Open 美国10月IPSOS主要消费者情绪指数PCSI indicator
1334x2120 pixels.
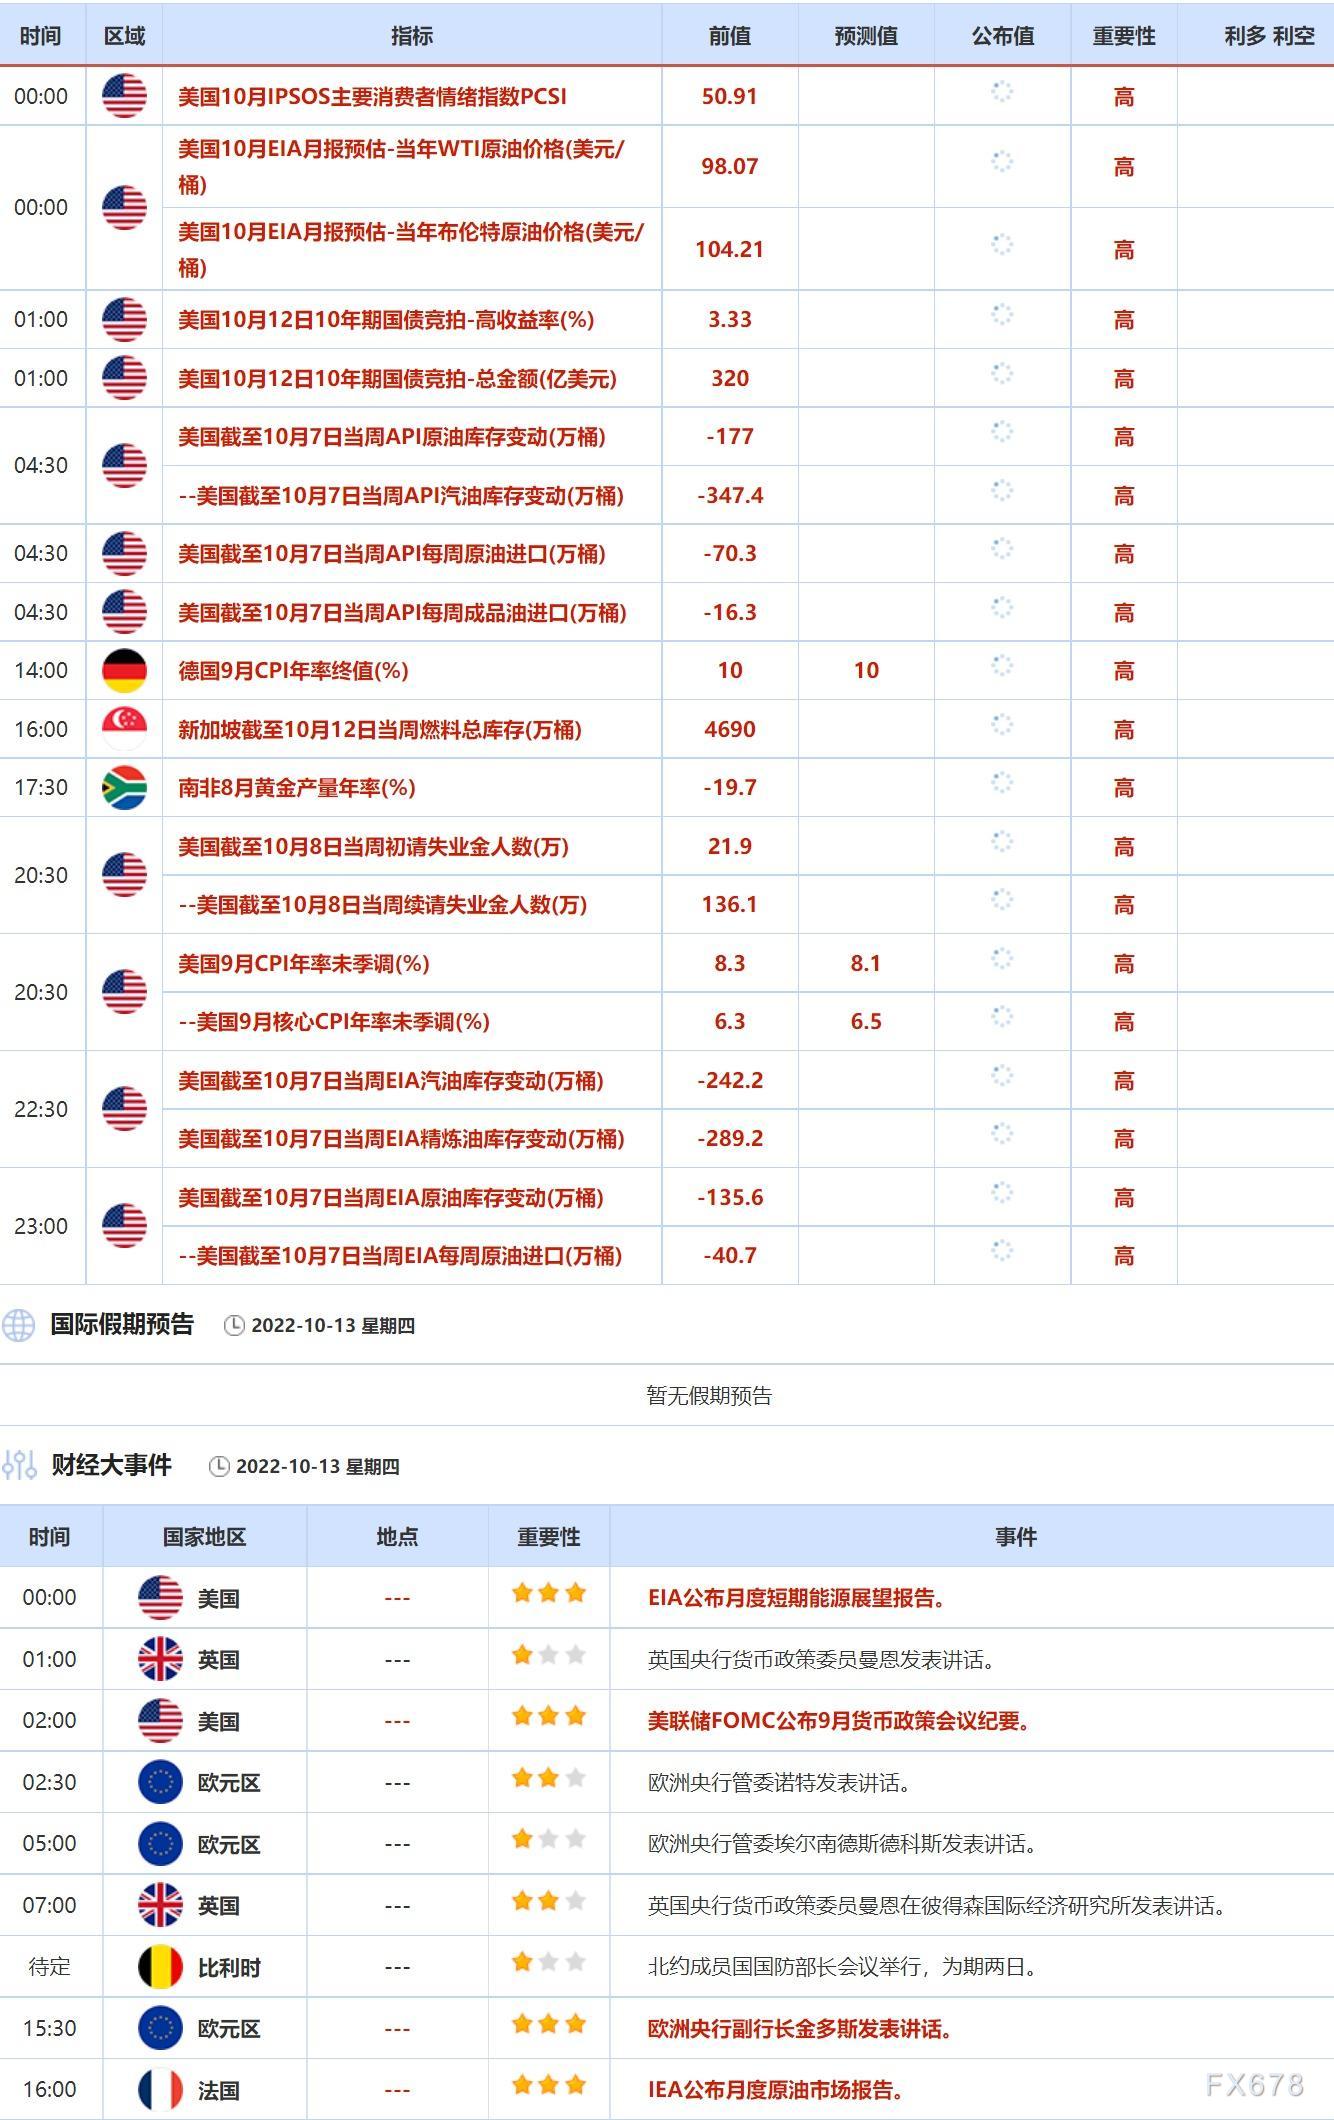coord(372,97)
